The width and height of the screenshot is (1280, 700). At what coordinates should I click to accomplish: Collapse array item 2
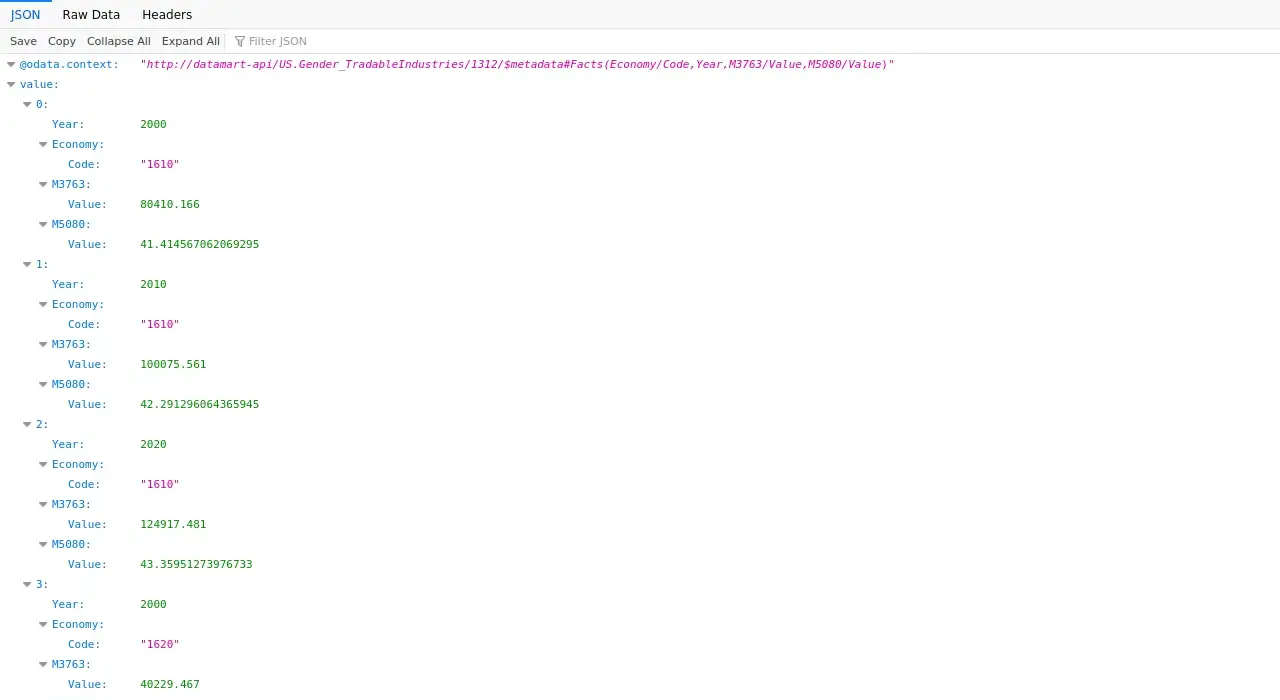pos(27,424)
